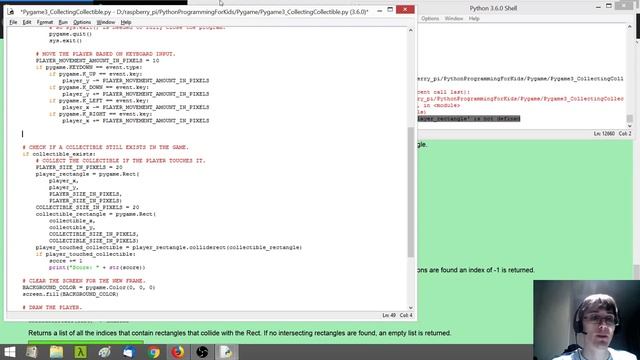Open File Explorer folder icon in taskbar
The width and height of the screenshot is (640, 360).
coord(56,352)
